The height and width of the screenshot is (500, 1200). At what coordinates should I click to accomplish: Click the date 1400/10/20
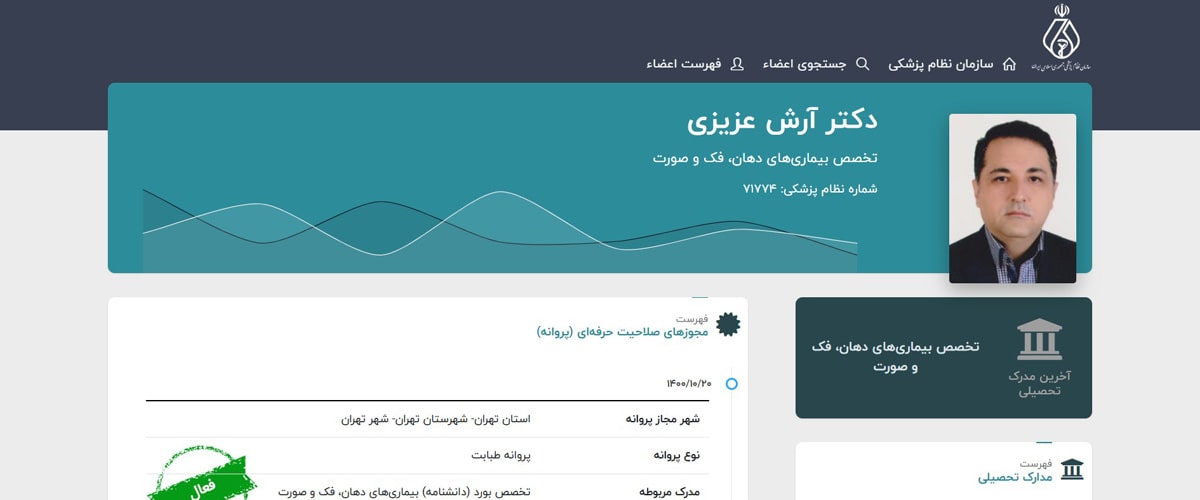pyautogui.click(x=689, y=384)
